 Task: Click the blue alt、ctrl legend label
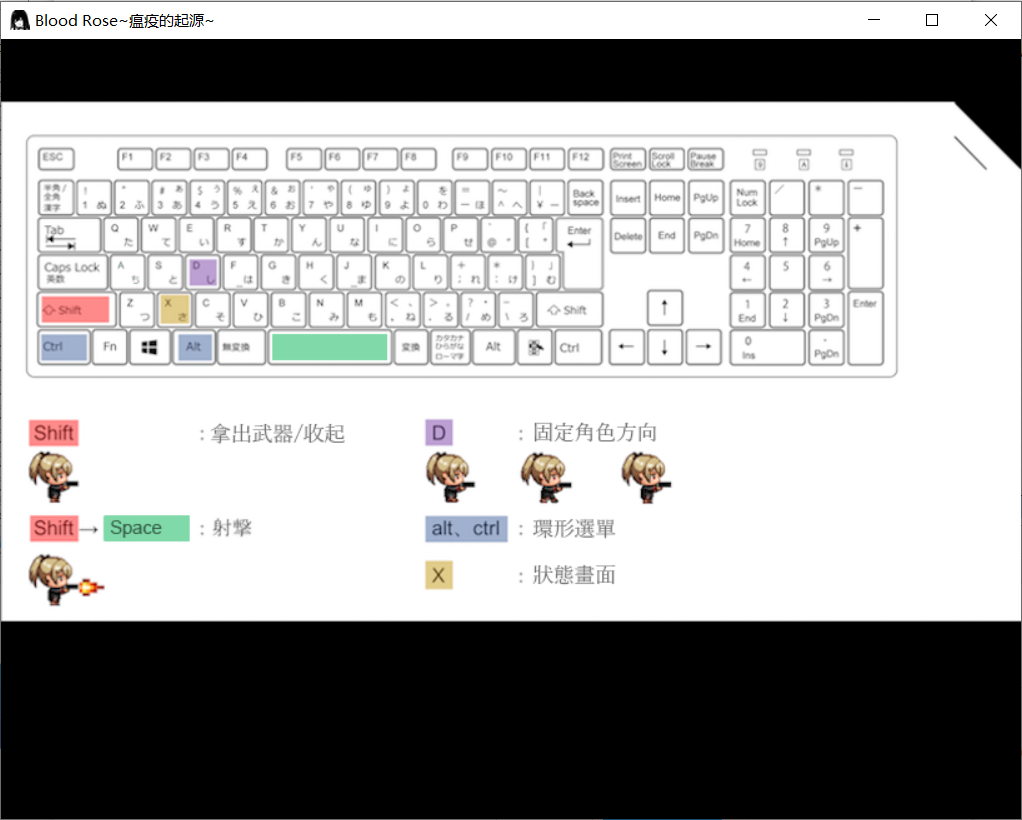pos(466,529)
